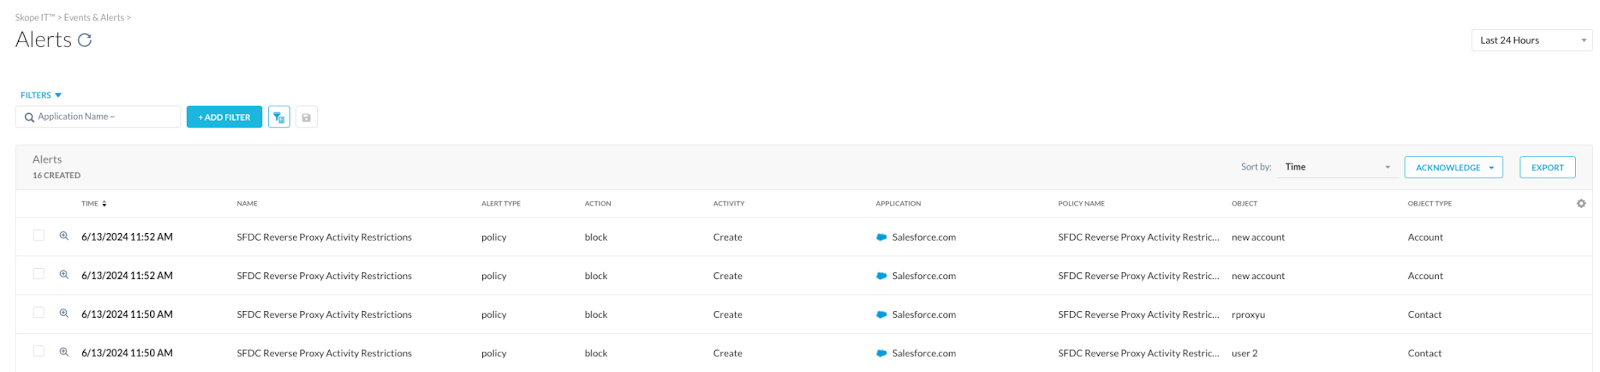Image resolution: width=1600 pixels, height=372 pixels.
Task: Click Salesforce.com in the rproxyu row
Action: click(924, 314)
